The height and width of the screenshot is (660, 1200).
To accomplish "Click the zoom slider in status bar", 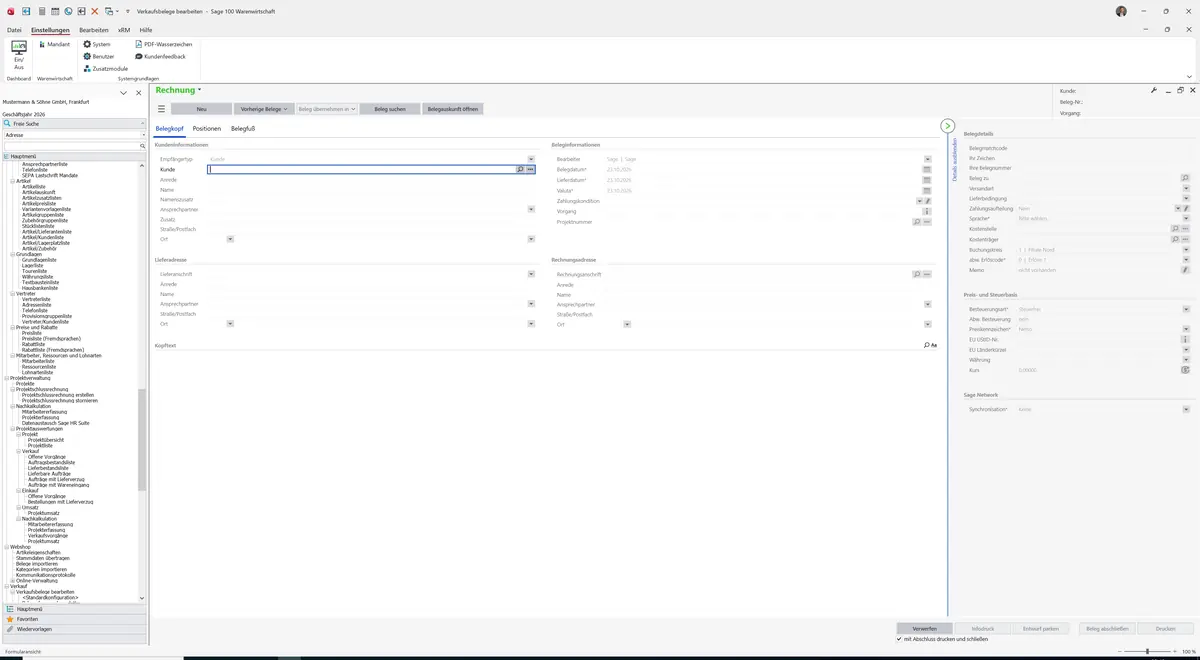I will point(1146,651).
